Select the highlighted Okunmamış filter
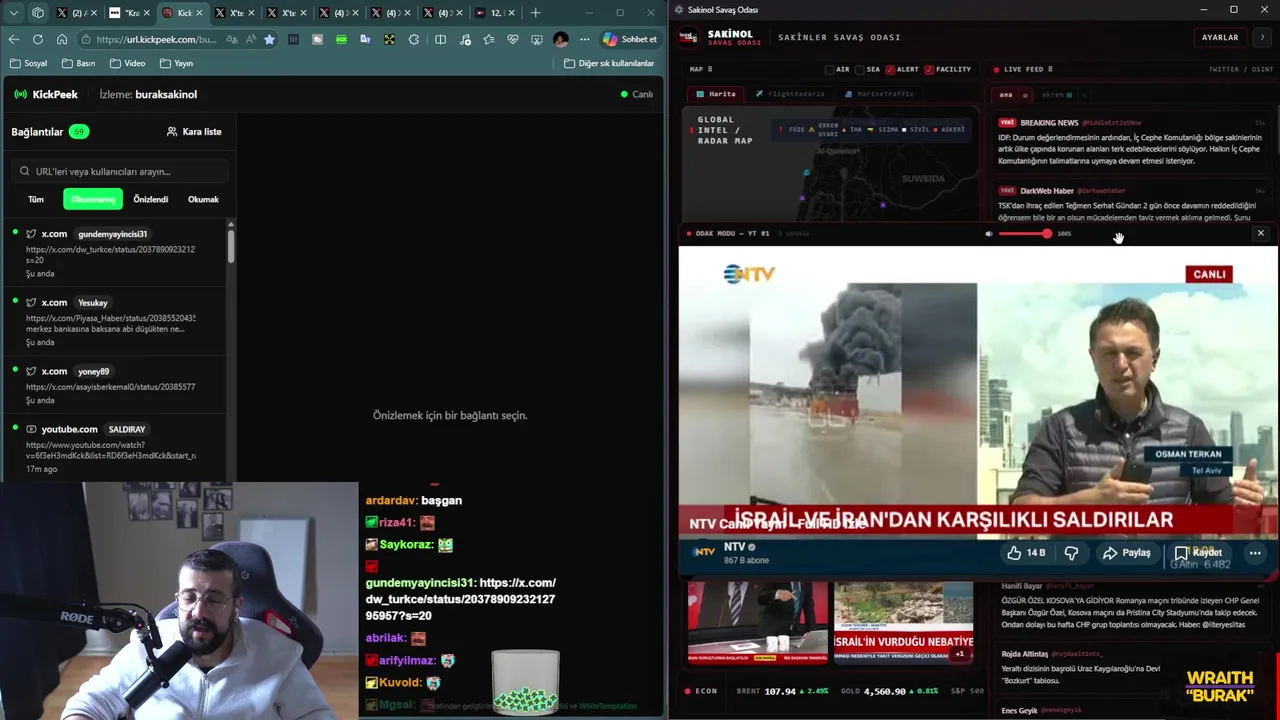 [x=93, y=199]
